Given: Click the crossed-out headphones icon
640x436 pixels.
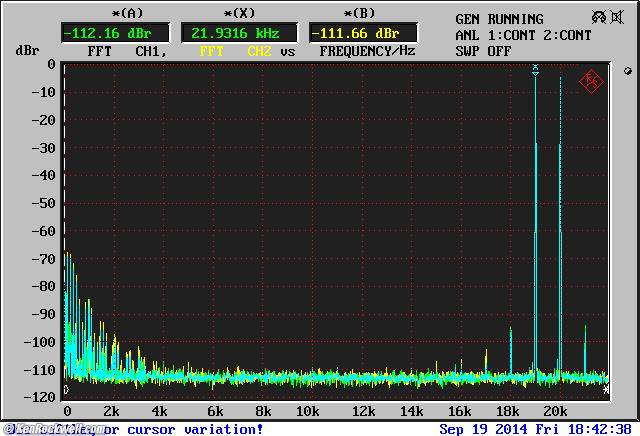Looking at the screenshot, I should coord(599,17).
